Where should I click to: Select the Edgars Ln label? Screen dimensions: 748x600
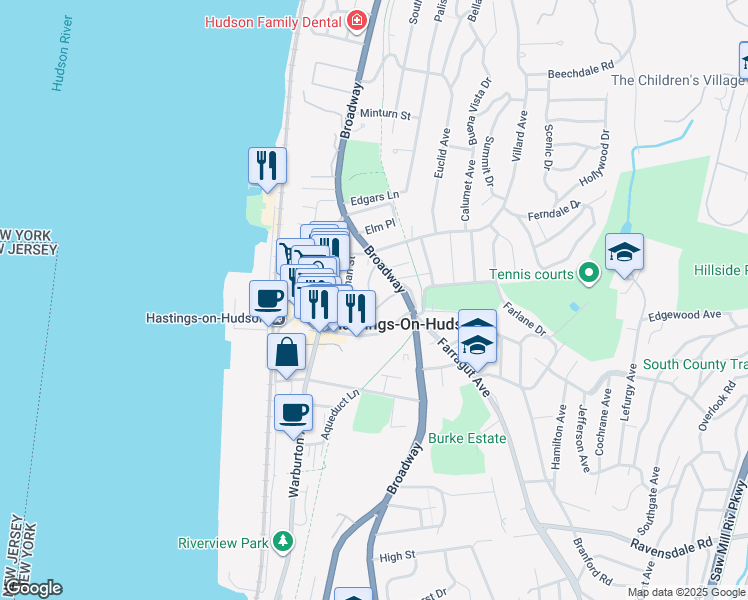374,198
